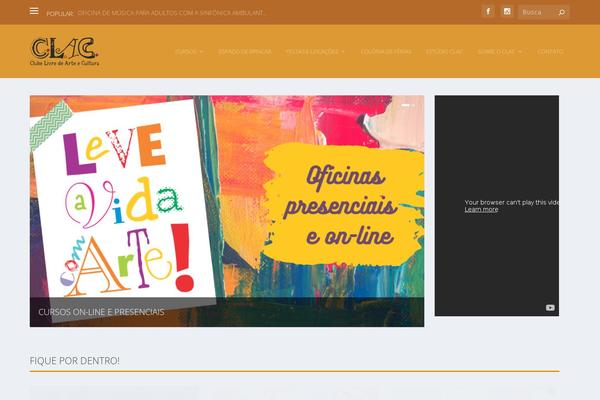Open popular post Oficina de Música para Adultos
This screenshot has height=400, width=600.
(x=171, y=13)
